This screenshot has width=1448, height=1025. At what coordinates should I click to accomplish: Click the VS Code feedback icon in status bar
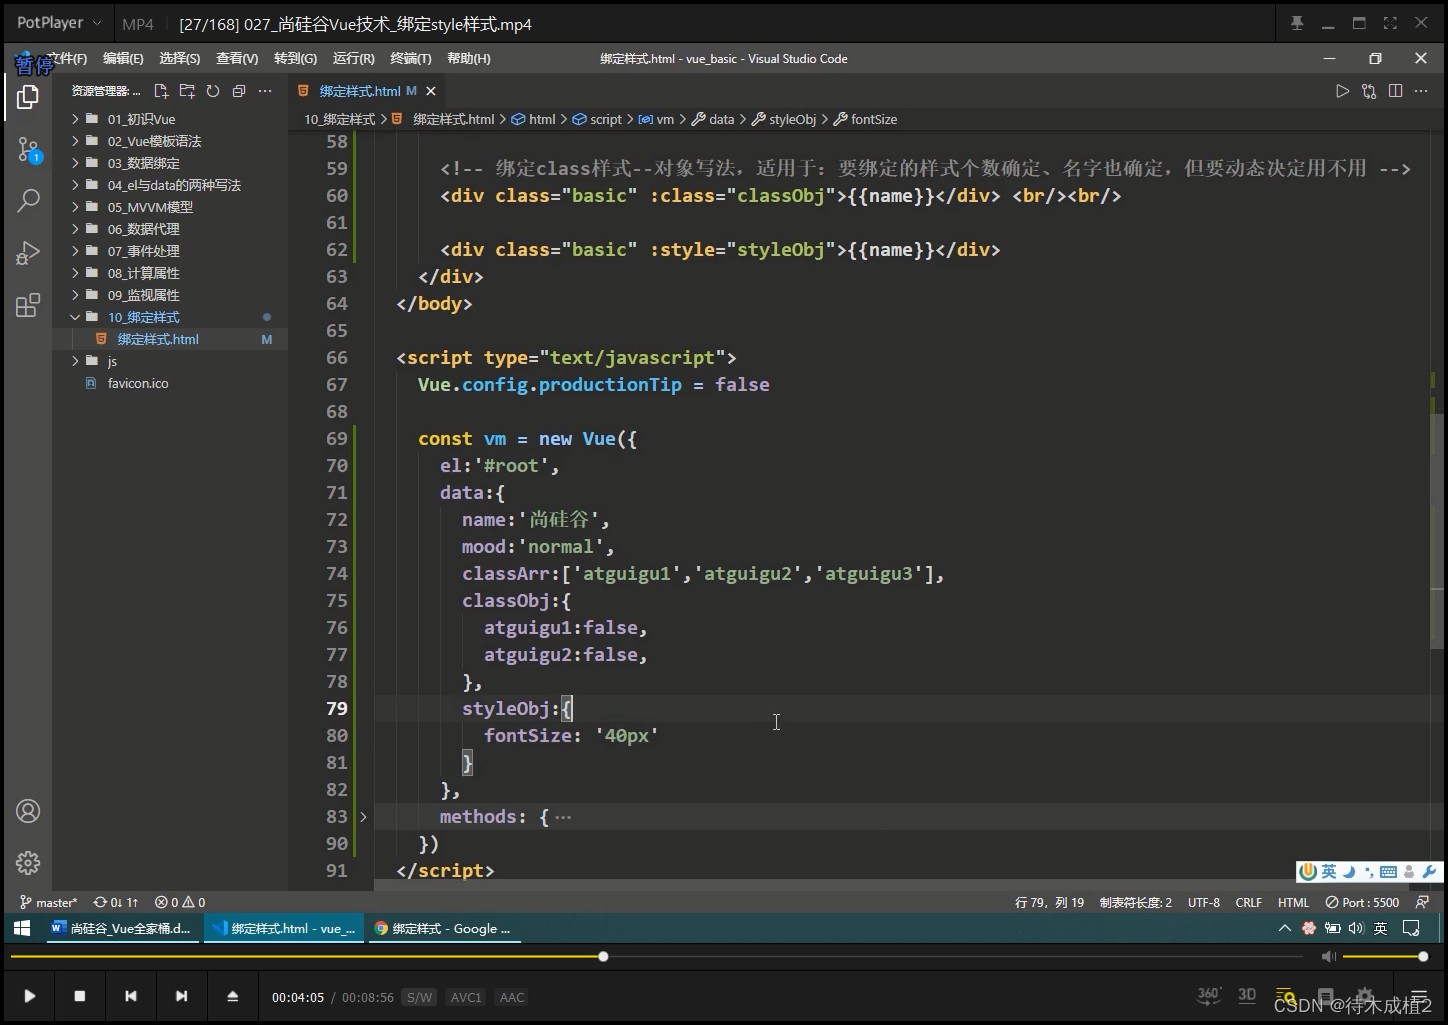click(x=1422, y=902)
